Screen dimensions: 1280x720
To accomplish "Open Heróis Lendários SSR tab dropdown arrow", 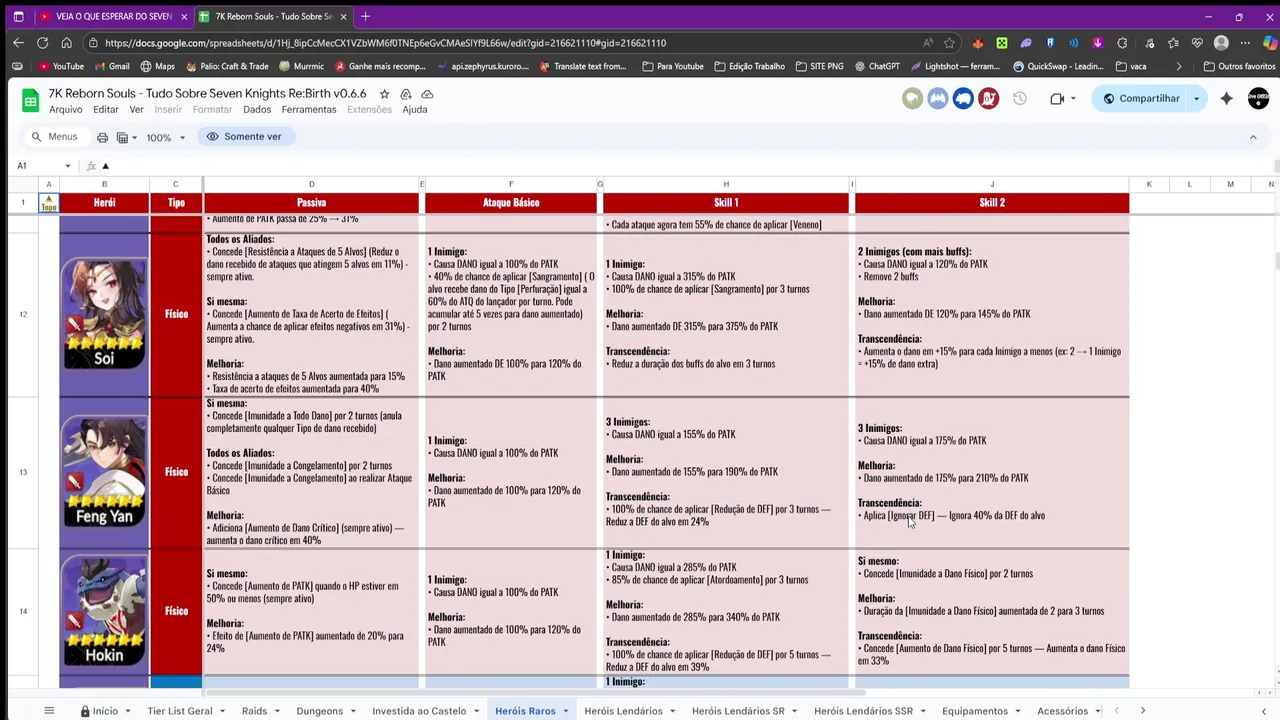I will [923, 711].
